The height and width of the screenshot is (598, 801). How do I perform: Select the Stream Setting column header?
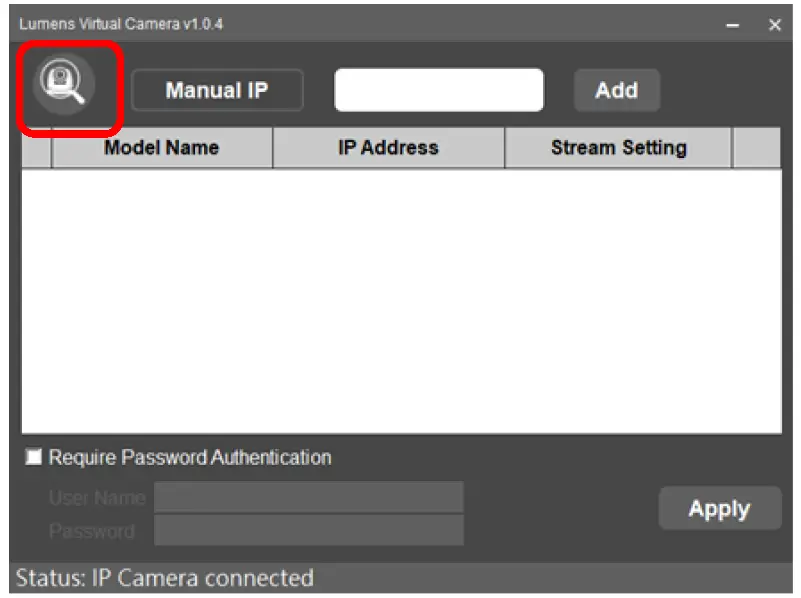pyautogui.click(x=618, y=148)
